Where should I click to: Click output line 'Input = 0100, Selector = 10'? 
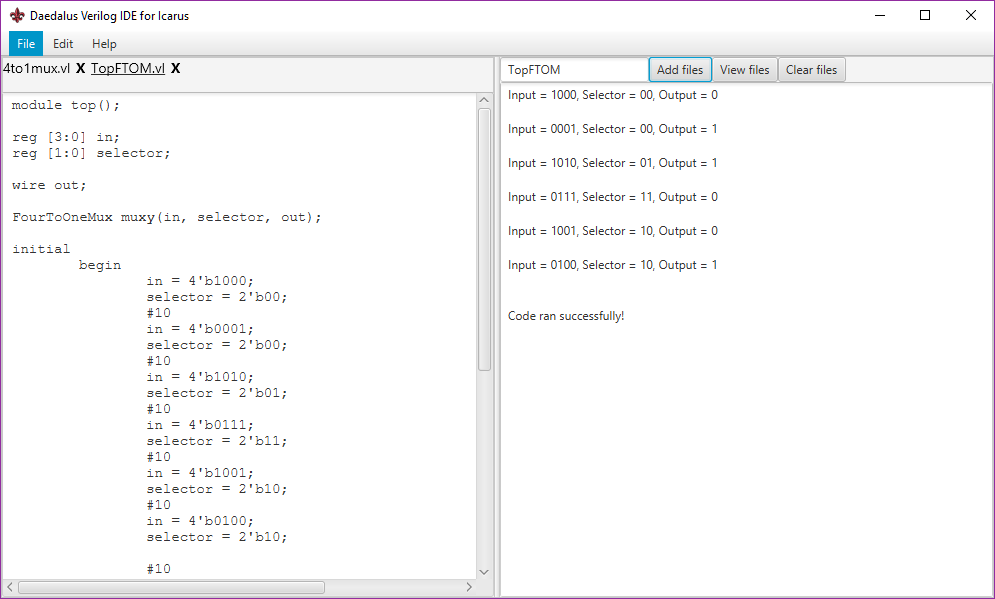tap(613, 265)
